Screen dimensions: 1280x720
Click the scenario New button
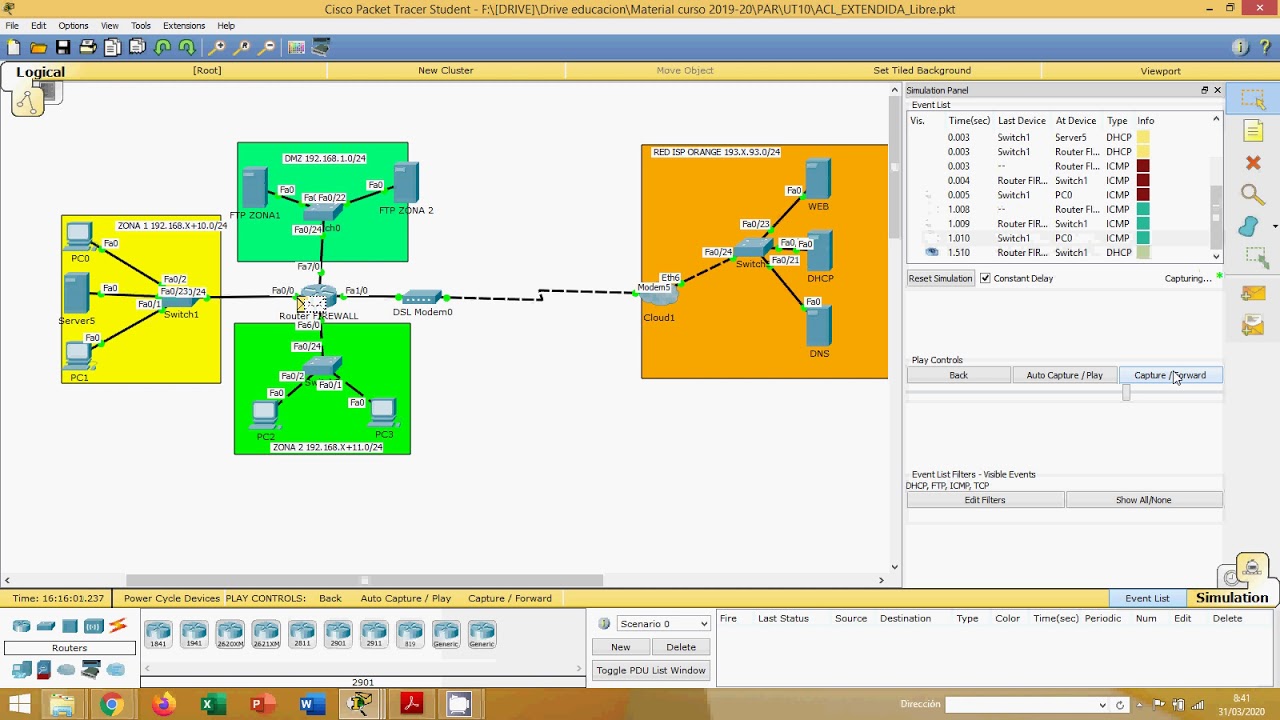621,647
